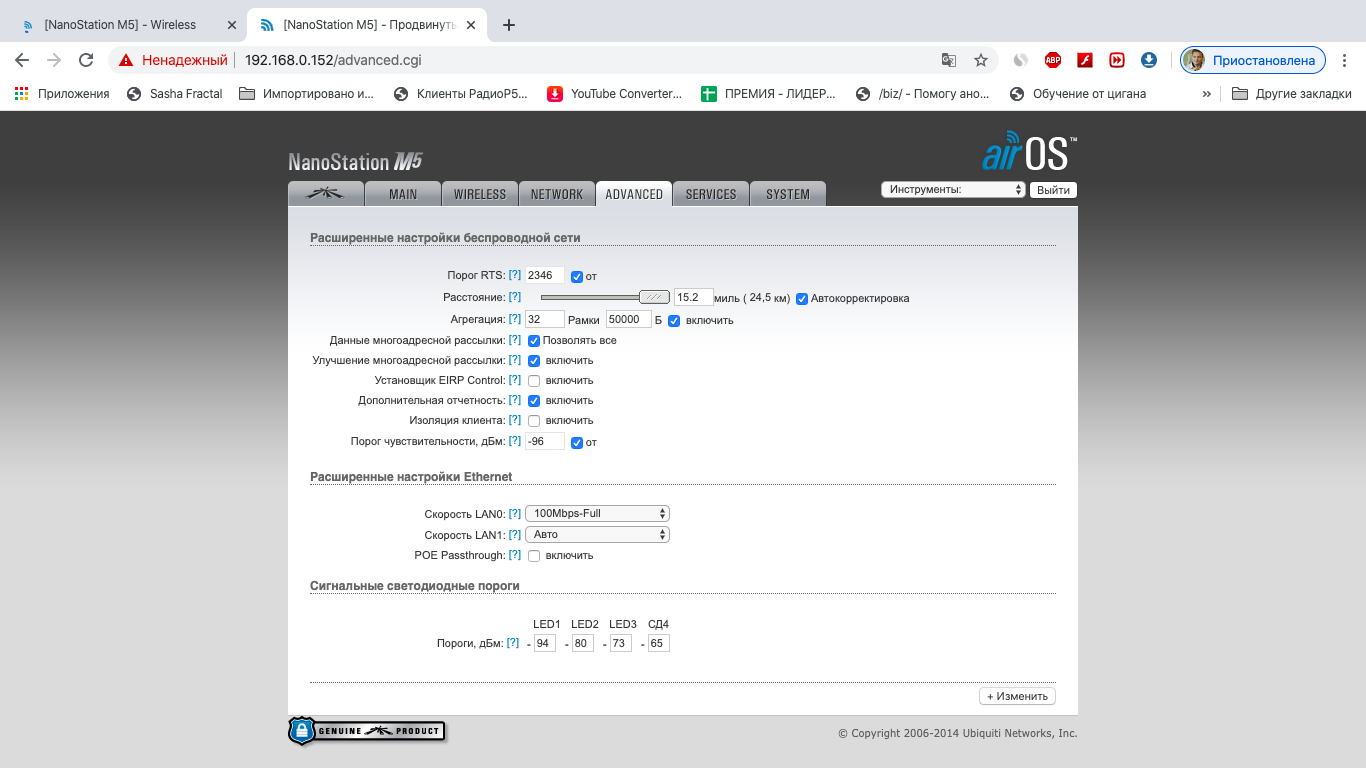Click the Агрегация frames field with 32

(545, 319)
